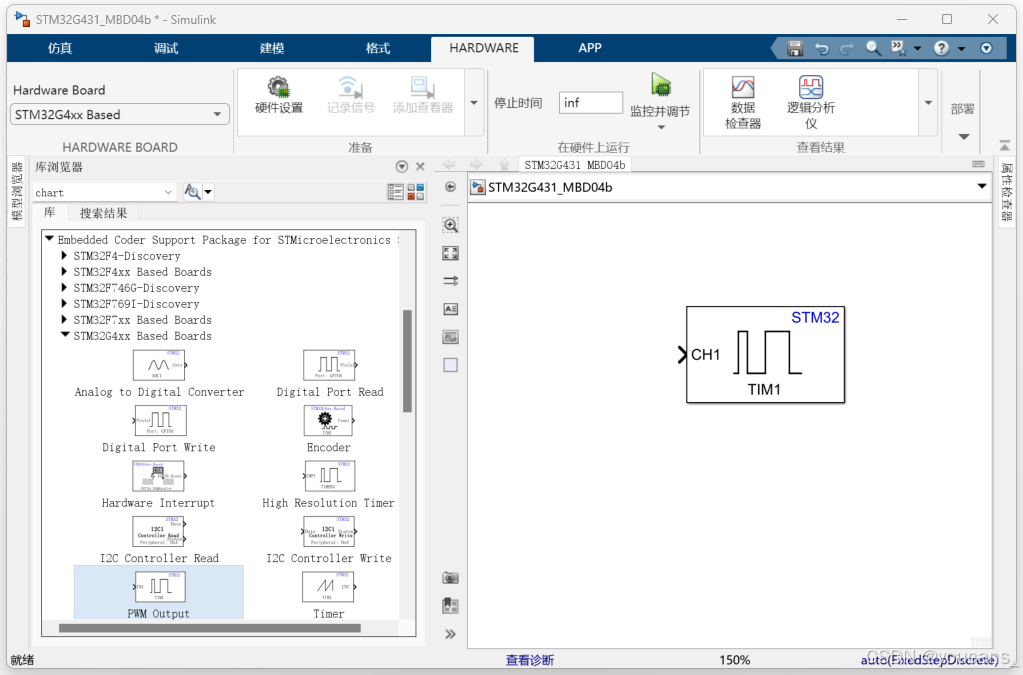
Task: Open Hardware Settings (硬件设置) gear icon
Action: click(x=279, y=87)
